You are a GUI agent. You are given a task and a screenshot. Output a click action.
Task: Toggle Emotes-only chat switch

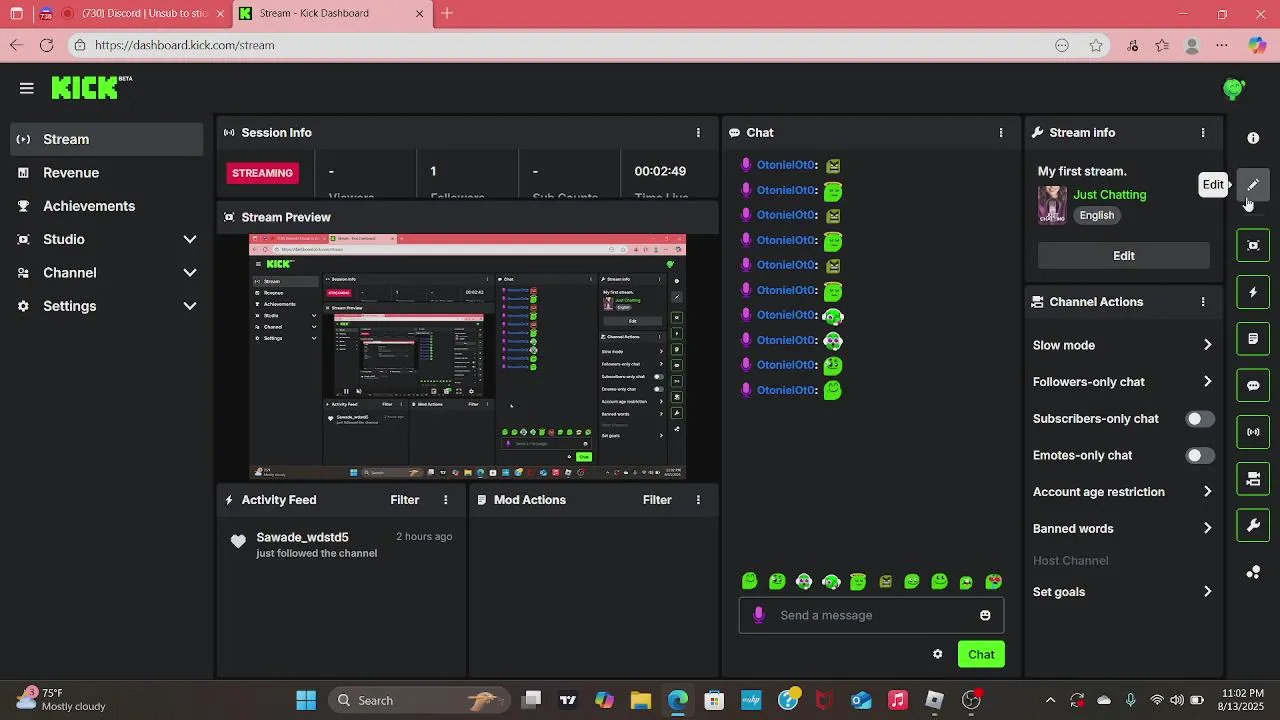click(1200, 455)
